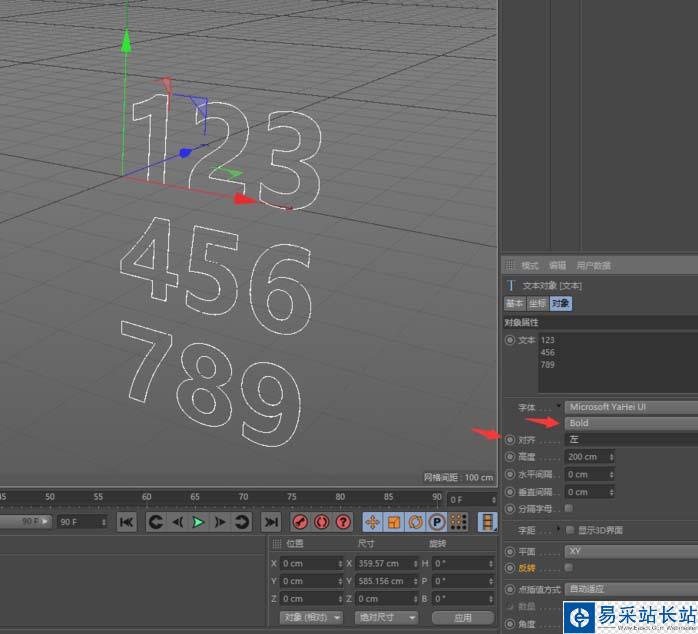Viewport: 698px width, 634px height.
Task: Toggle 水平间隔 animation radio dot
Action: (x=510, y=475)
